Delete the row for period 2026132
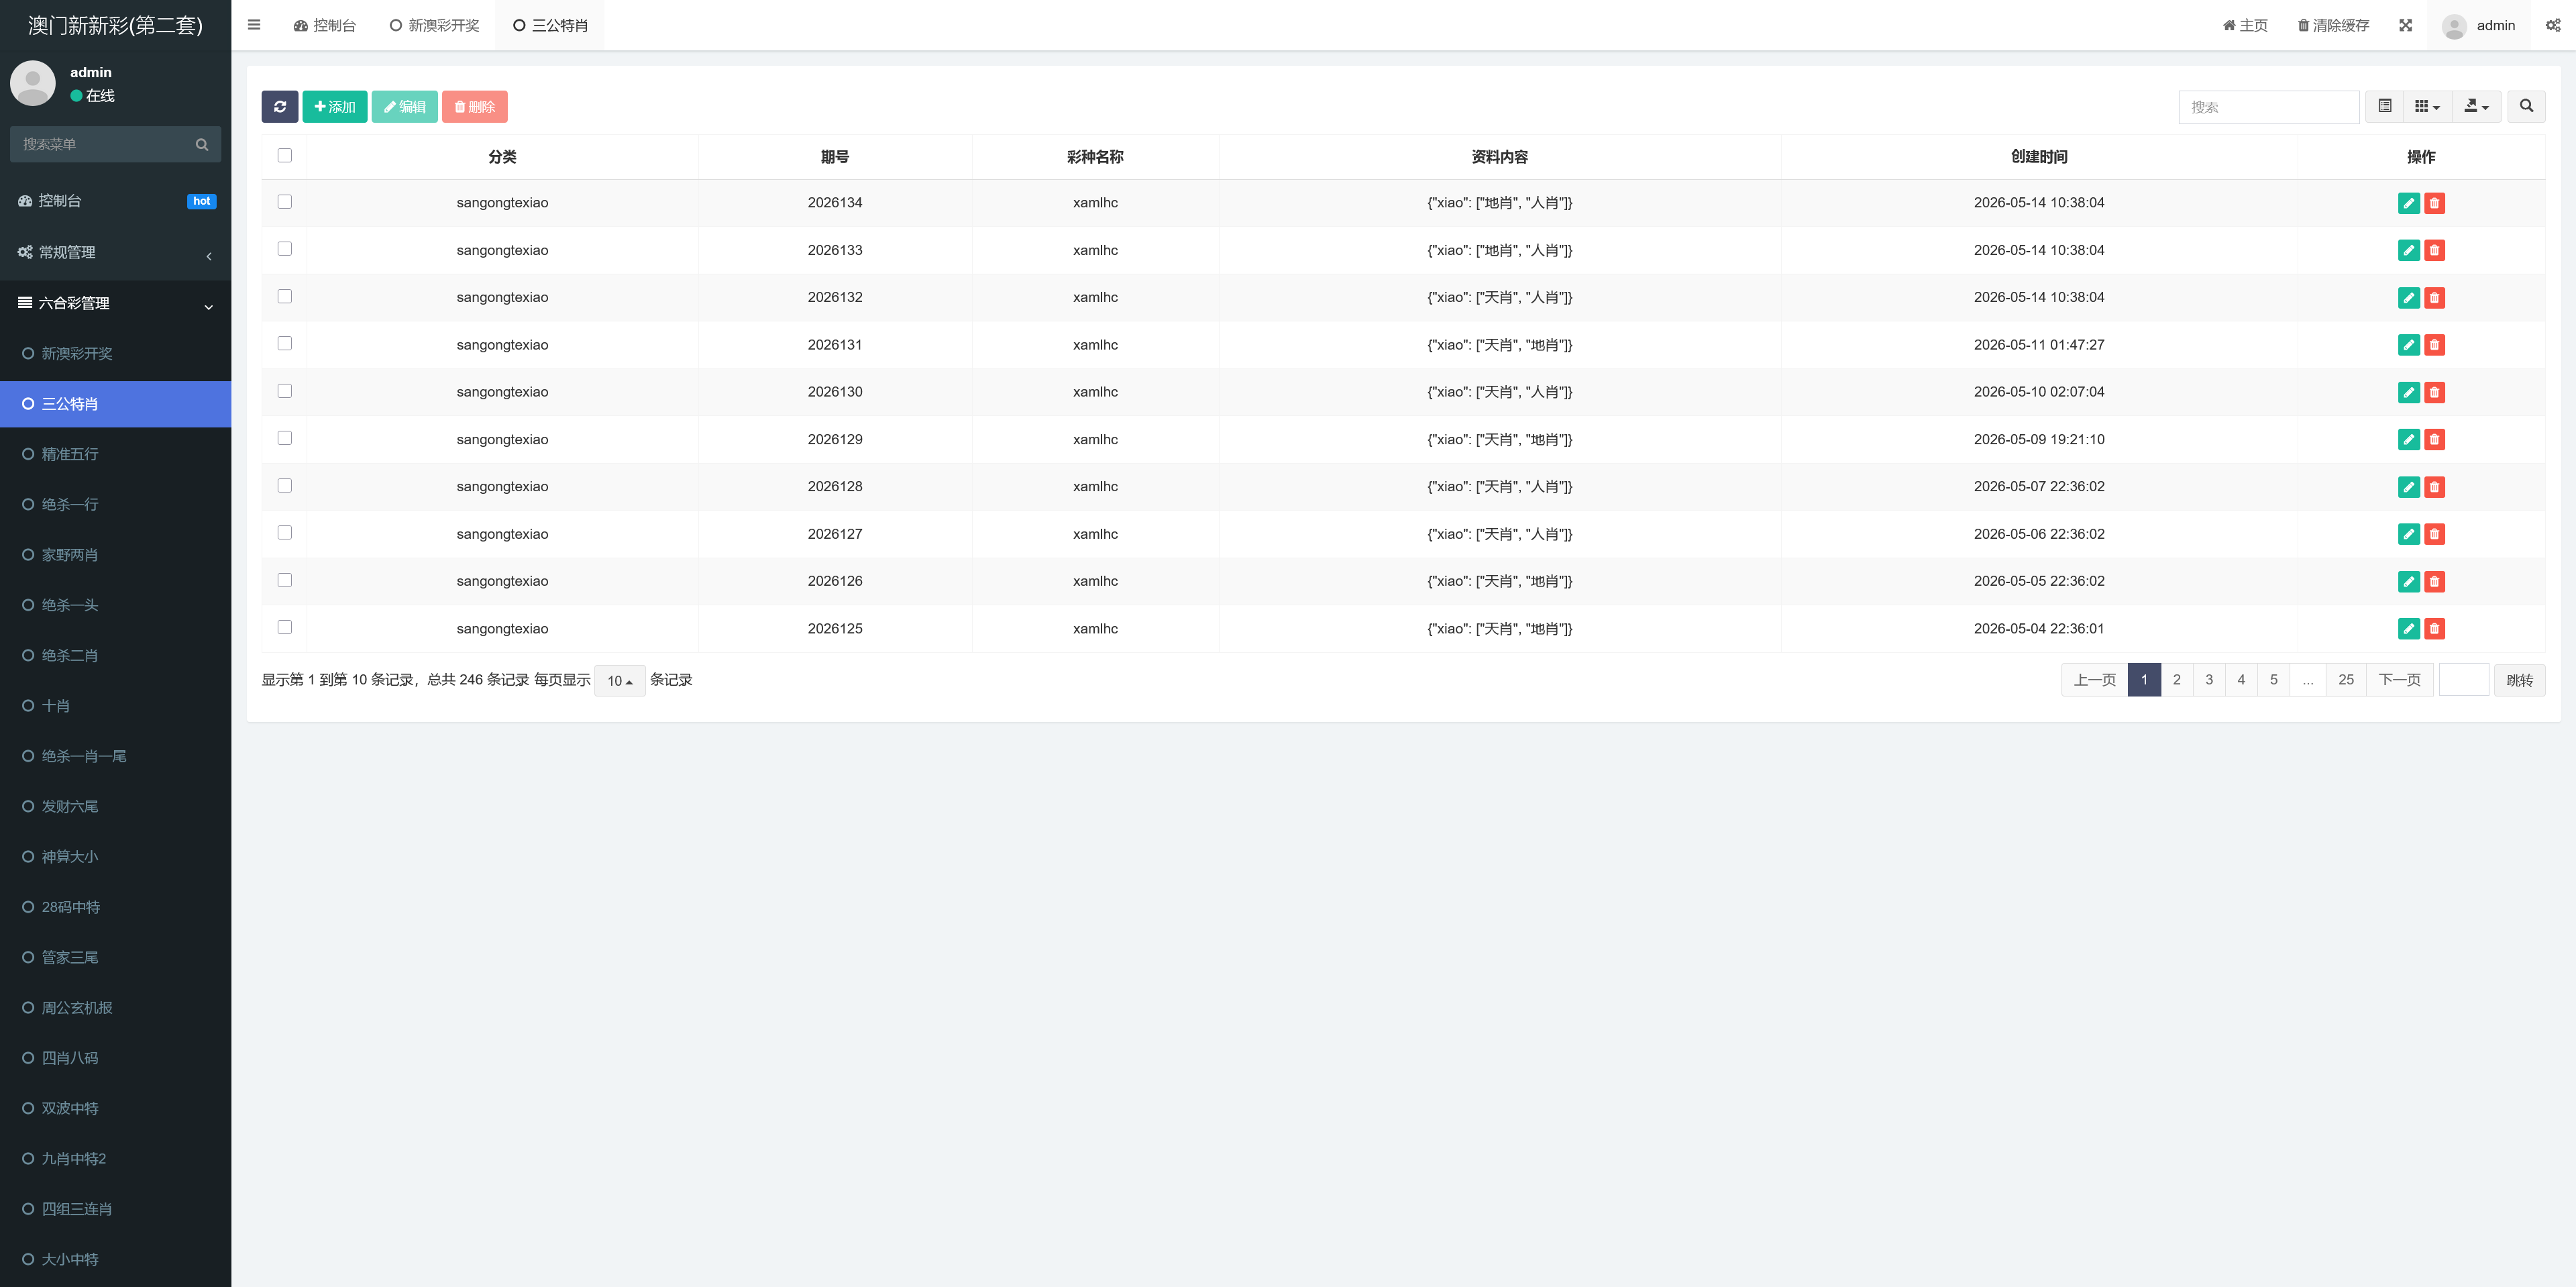The image size is (2576, 1287). pos(2434,297)
